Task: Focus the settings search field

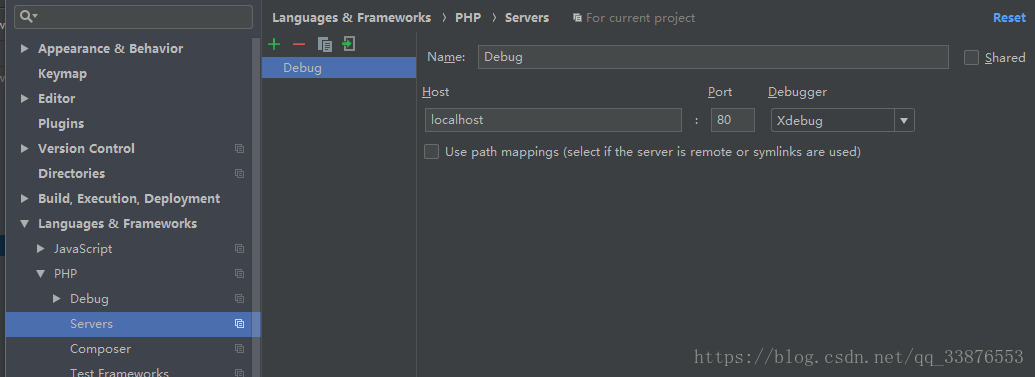Action: 133,17
